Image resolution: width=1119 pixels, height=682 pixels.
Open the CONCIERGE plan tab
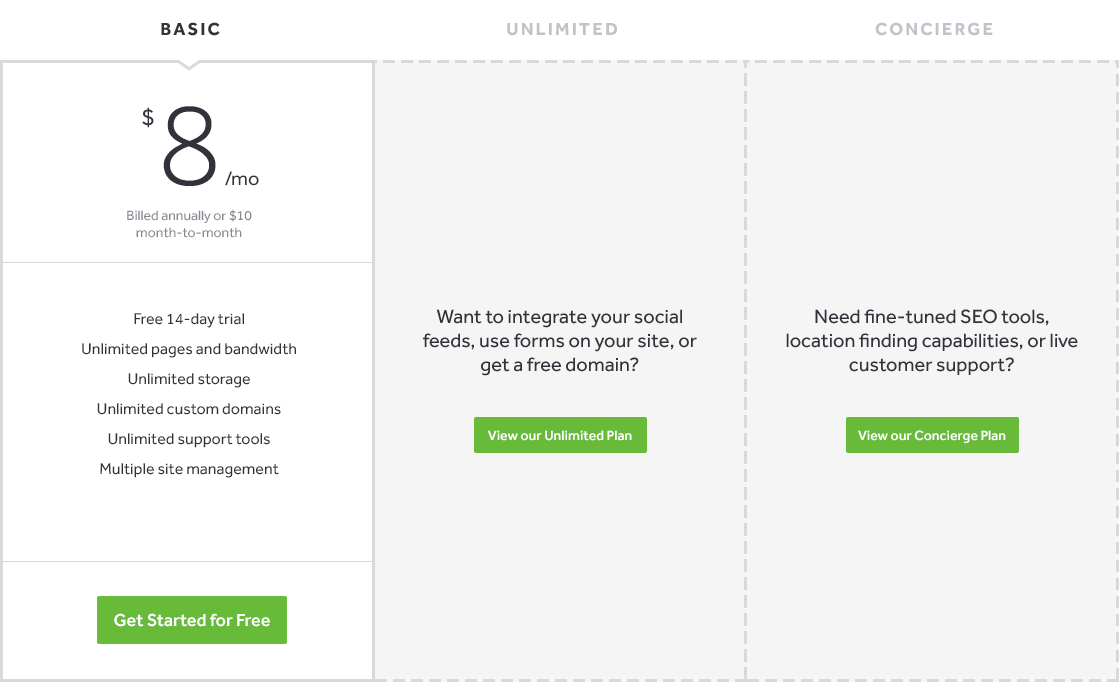click(934, 29)
